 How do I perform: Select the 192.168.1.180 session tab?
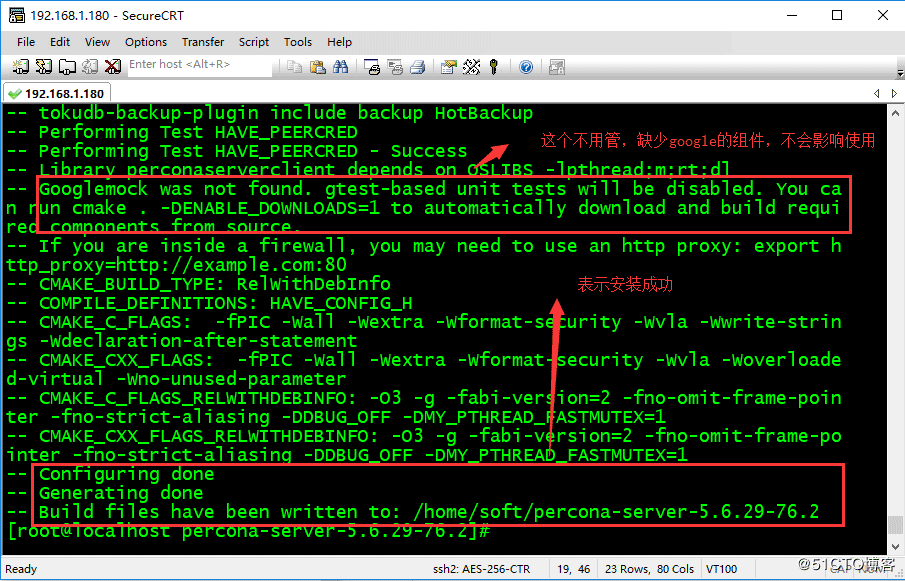coord(57,91)
